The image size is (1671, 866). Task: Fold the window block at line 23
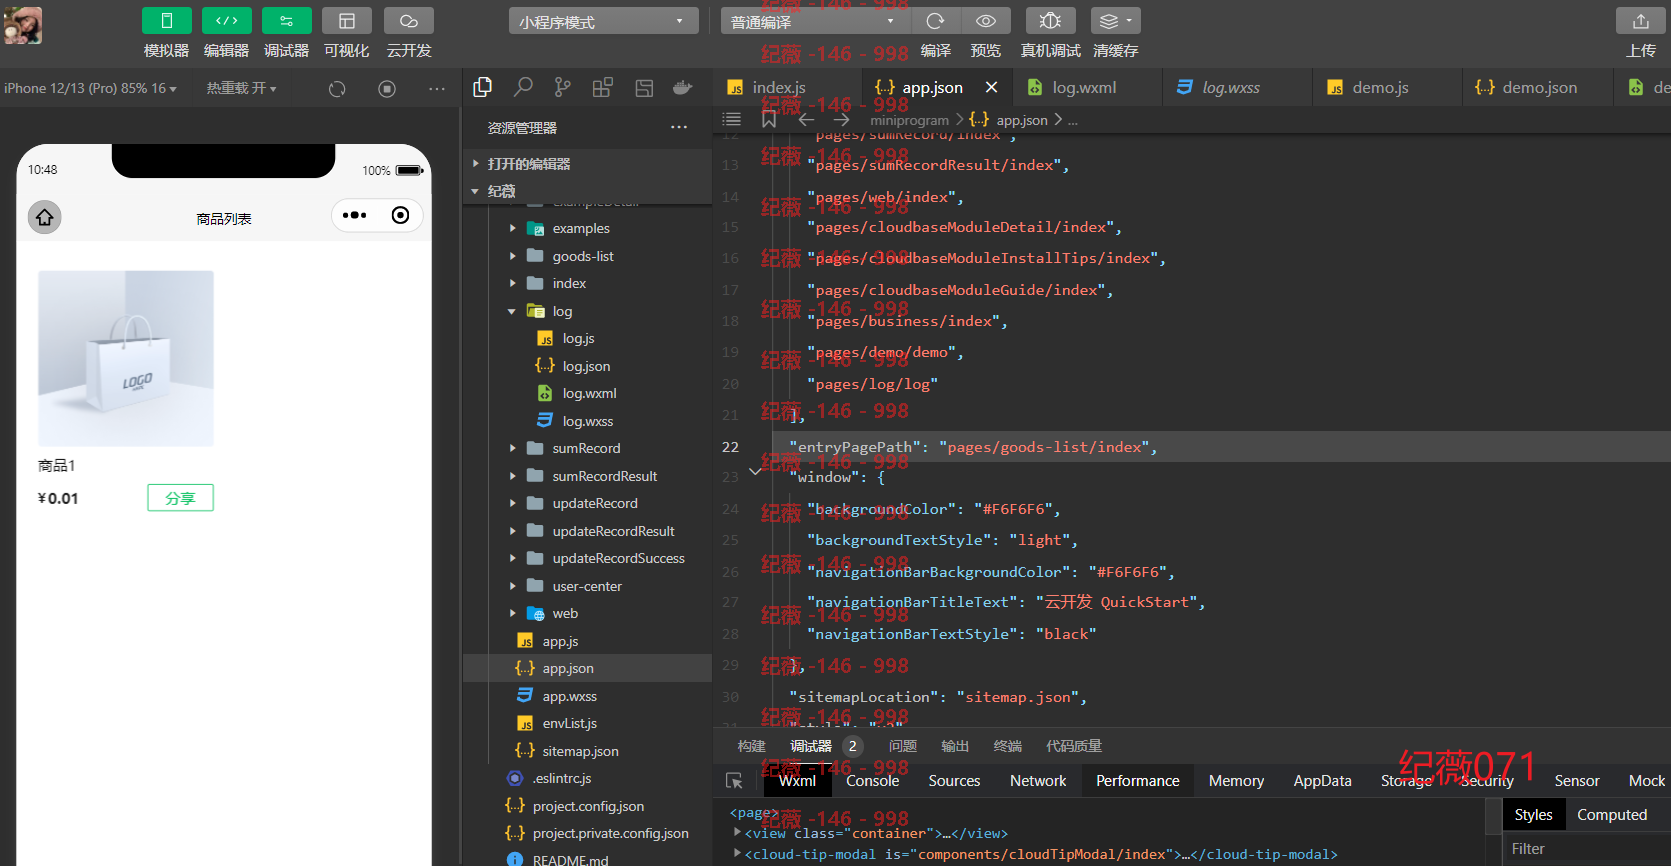(755, 471)
